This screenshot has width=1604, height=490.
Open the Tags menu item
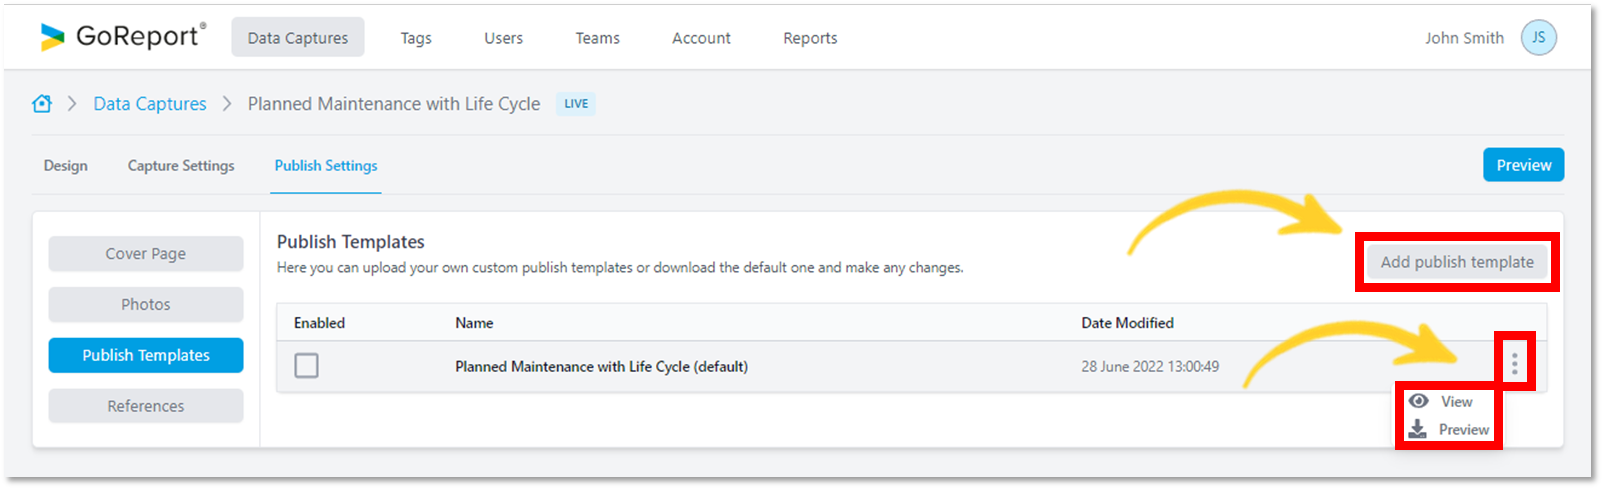(x=416, y=38)
